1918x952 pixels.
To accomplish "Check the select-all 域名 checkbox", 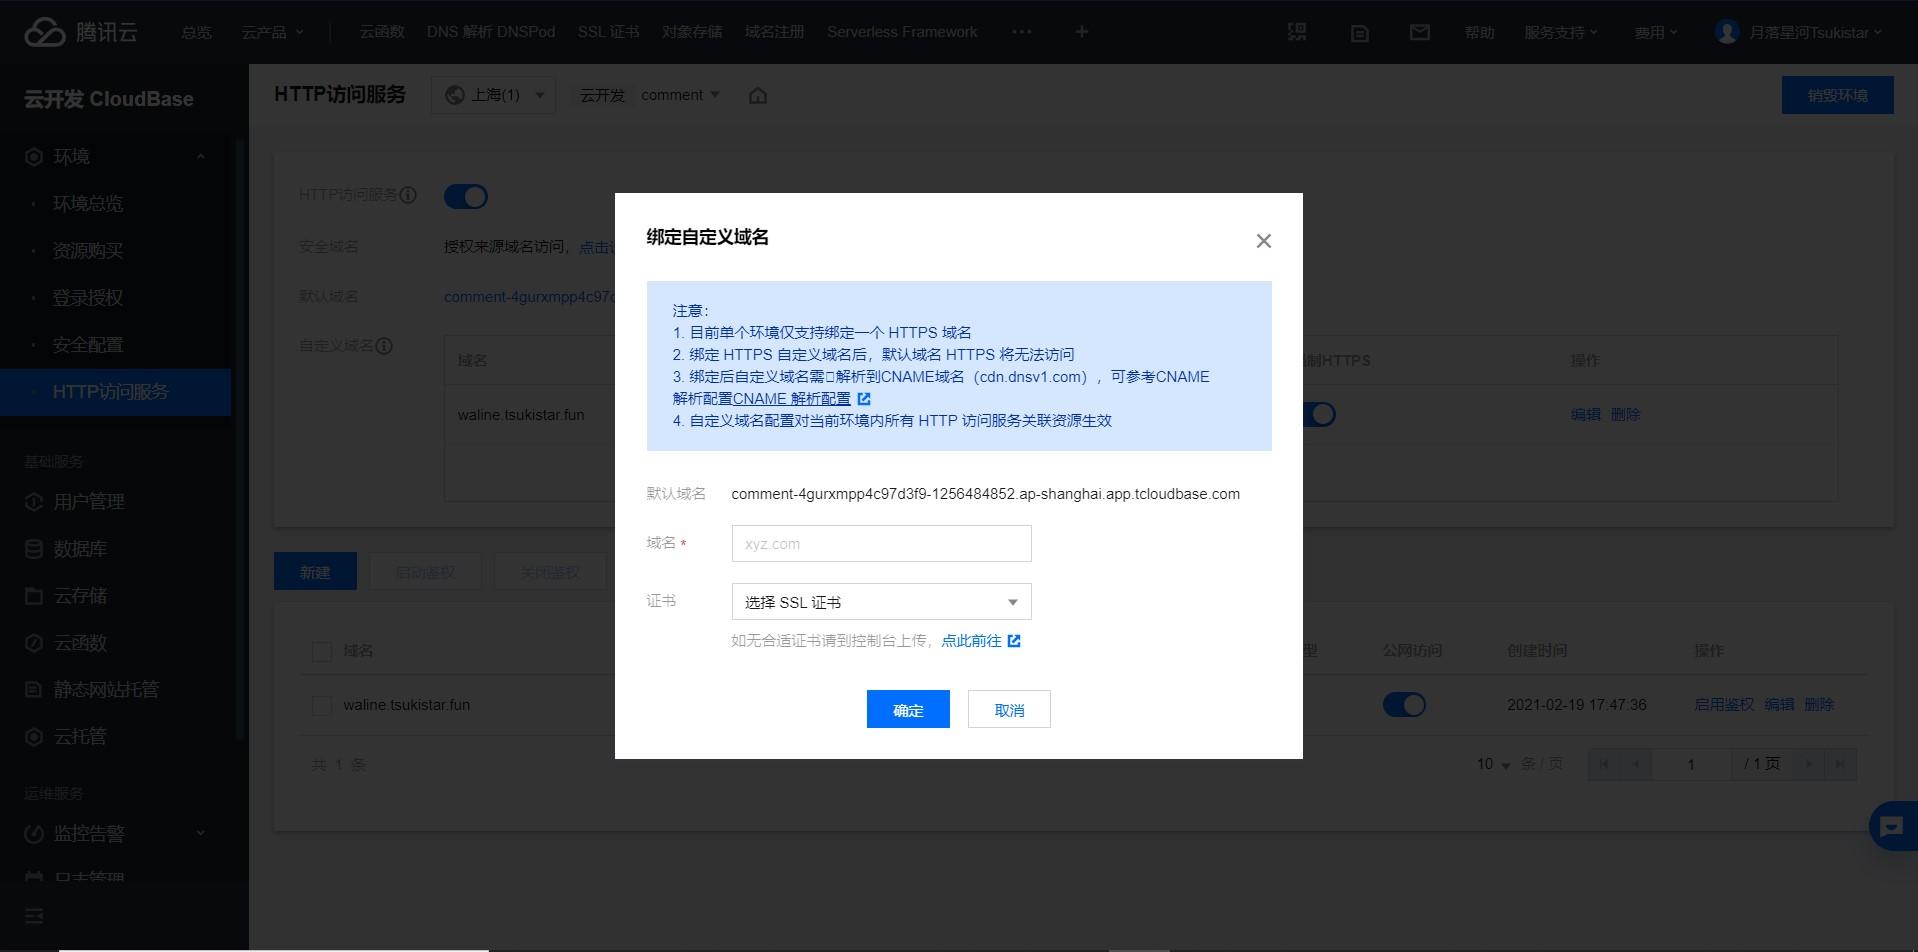I will [322, 652].
